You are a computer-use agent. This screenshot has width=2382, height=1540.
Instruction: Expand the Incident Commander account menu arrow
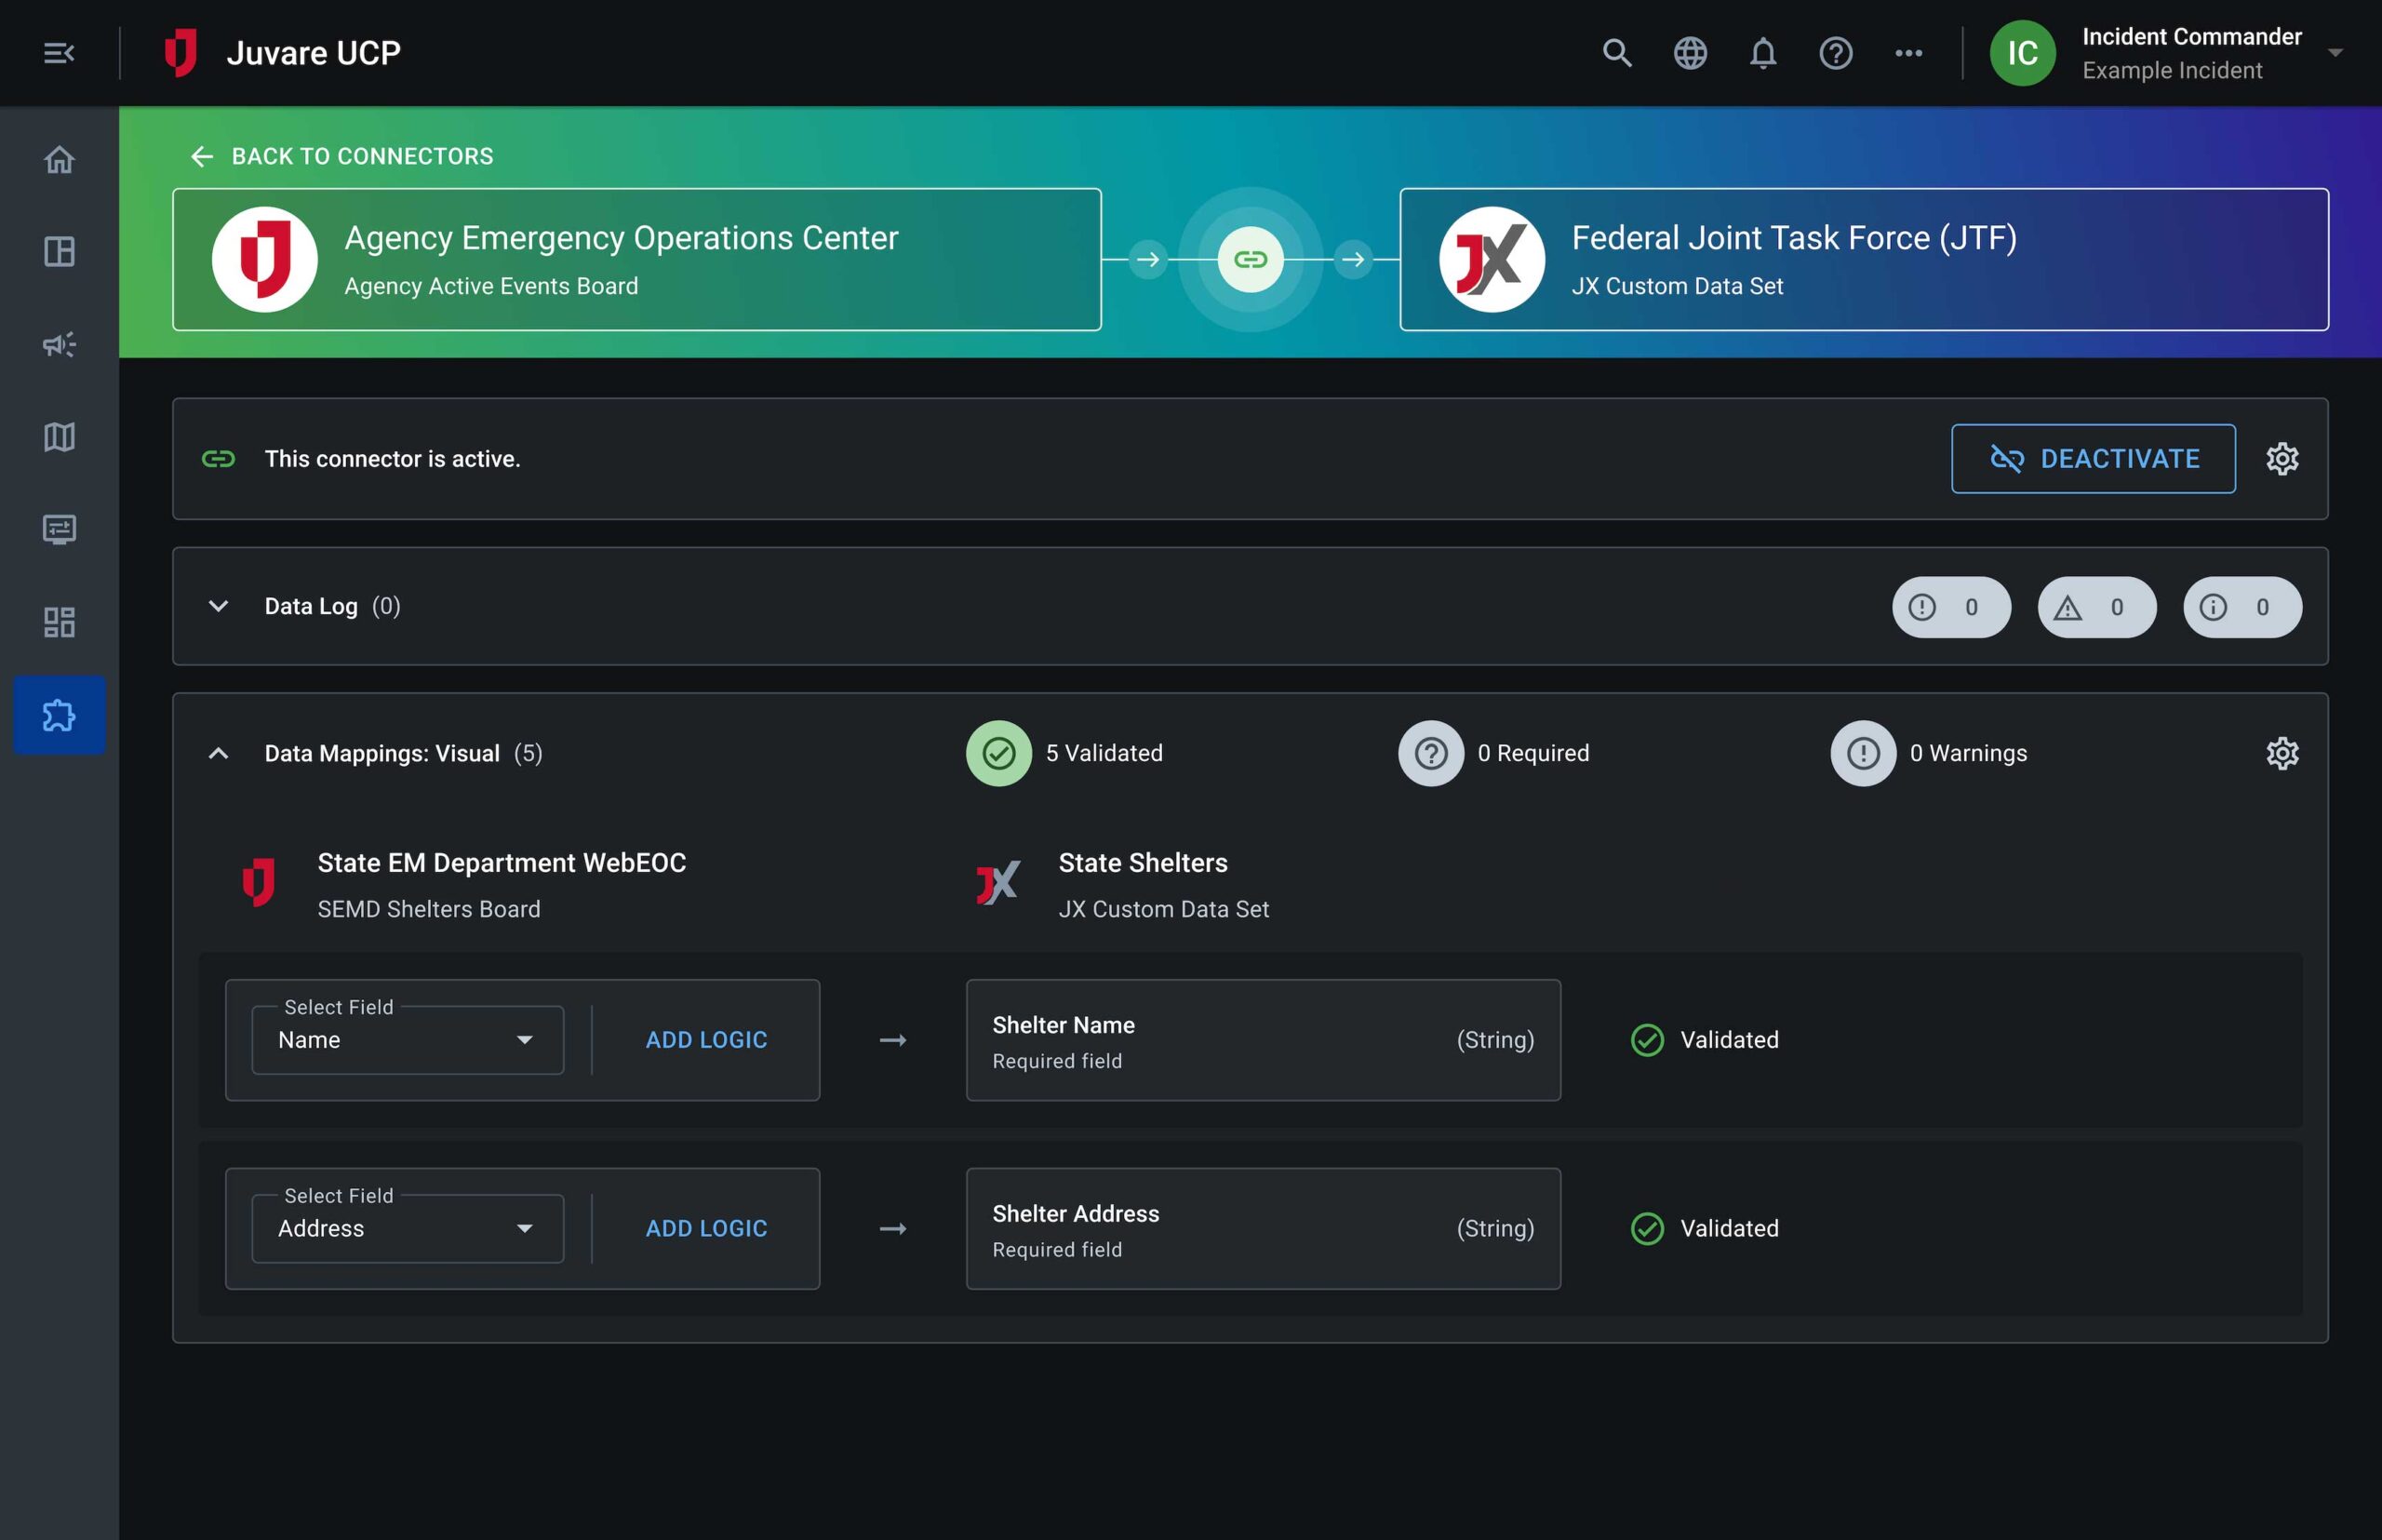click(x=2335, y=53)
